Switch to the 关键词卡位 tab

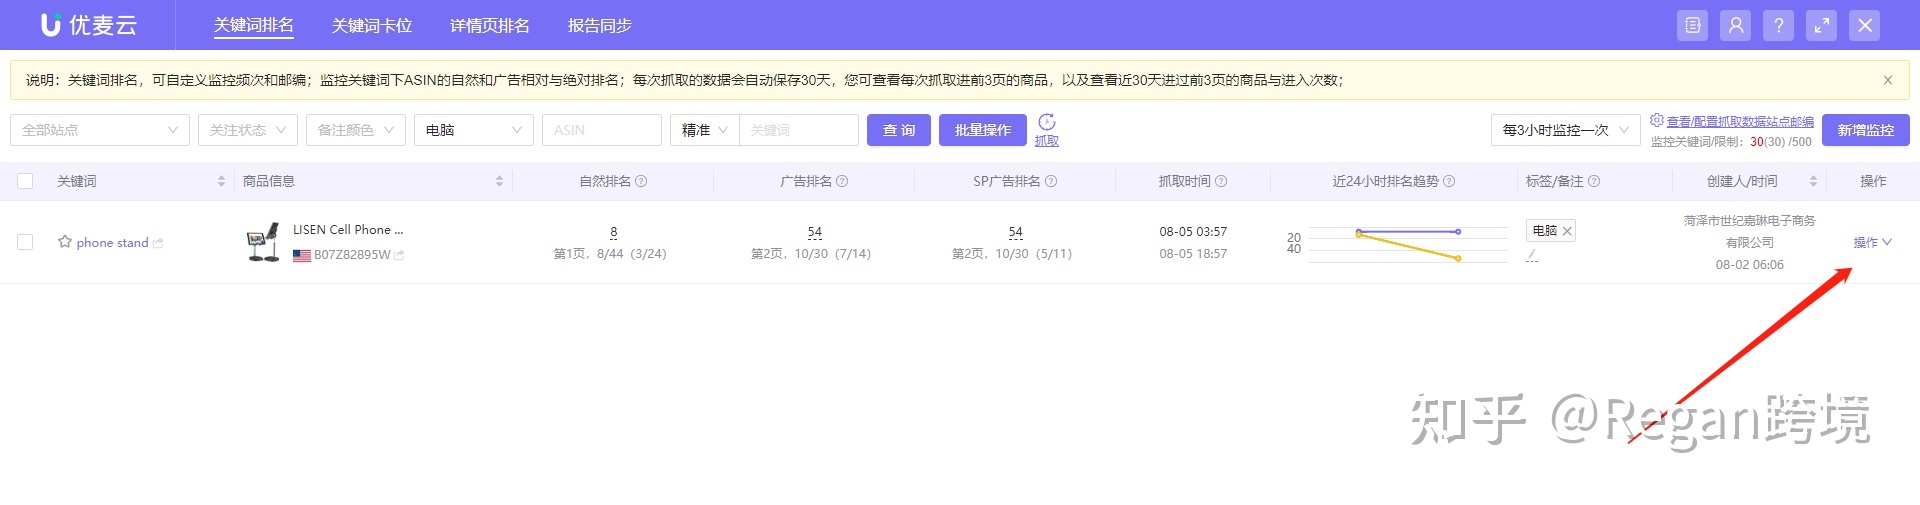coord(371,26)
